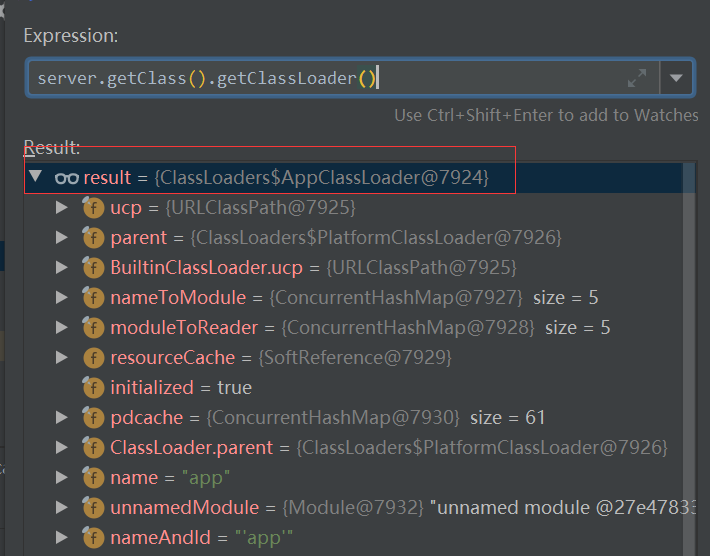This screenshot has width=710, height=556.
Task: Click the glasses watch icon beside result
Action: pyautogui.click(x=67, y=178)
